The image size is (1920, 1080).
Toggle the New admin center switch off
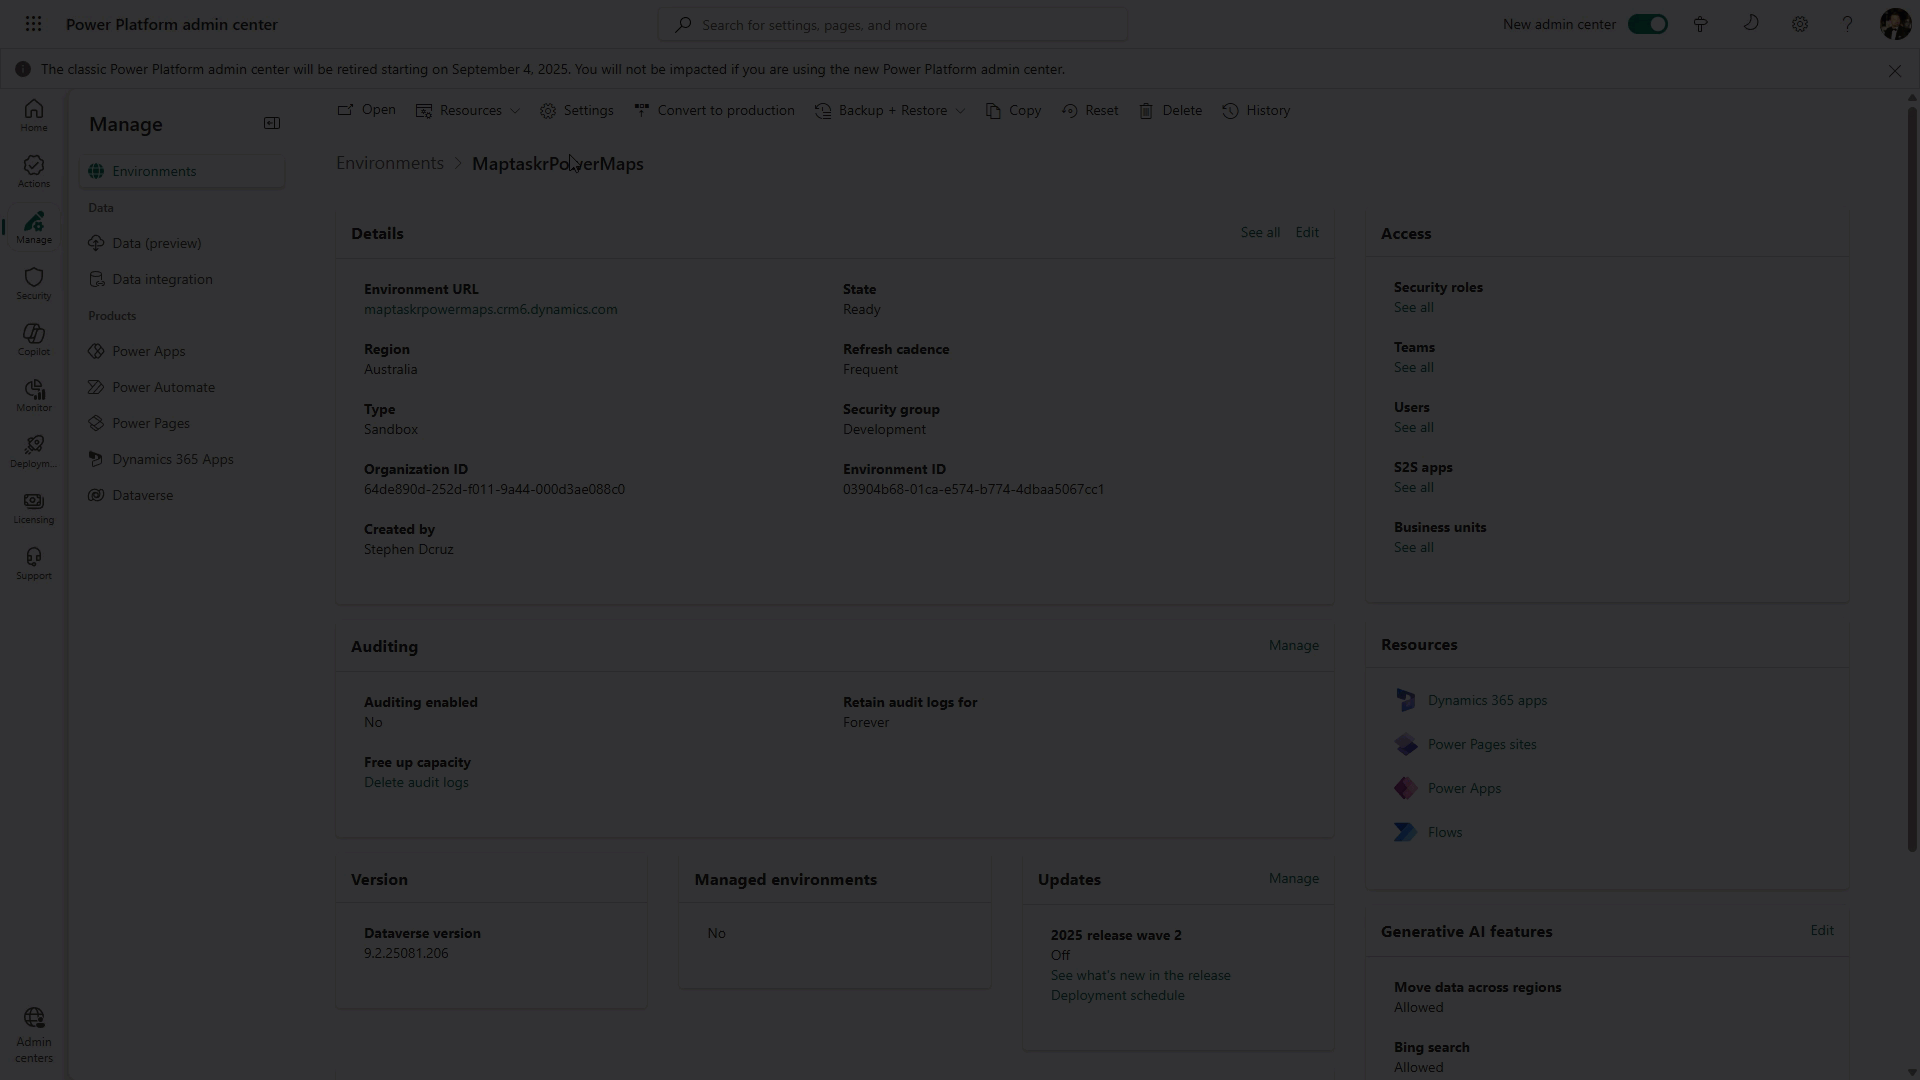(1647, 23)
